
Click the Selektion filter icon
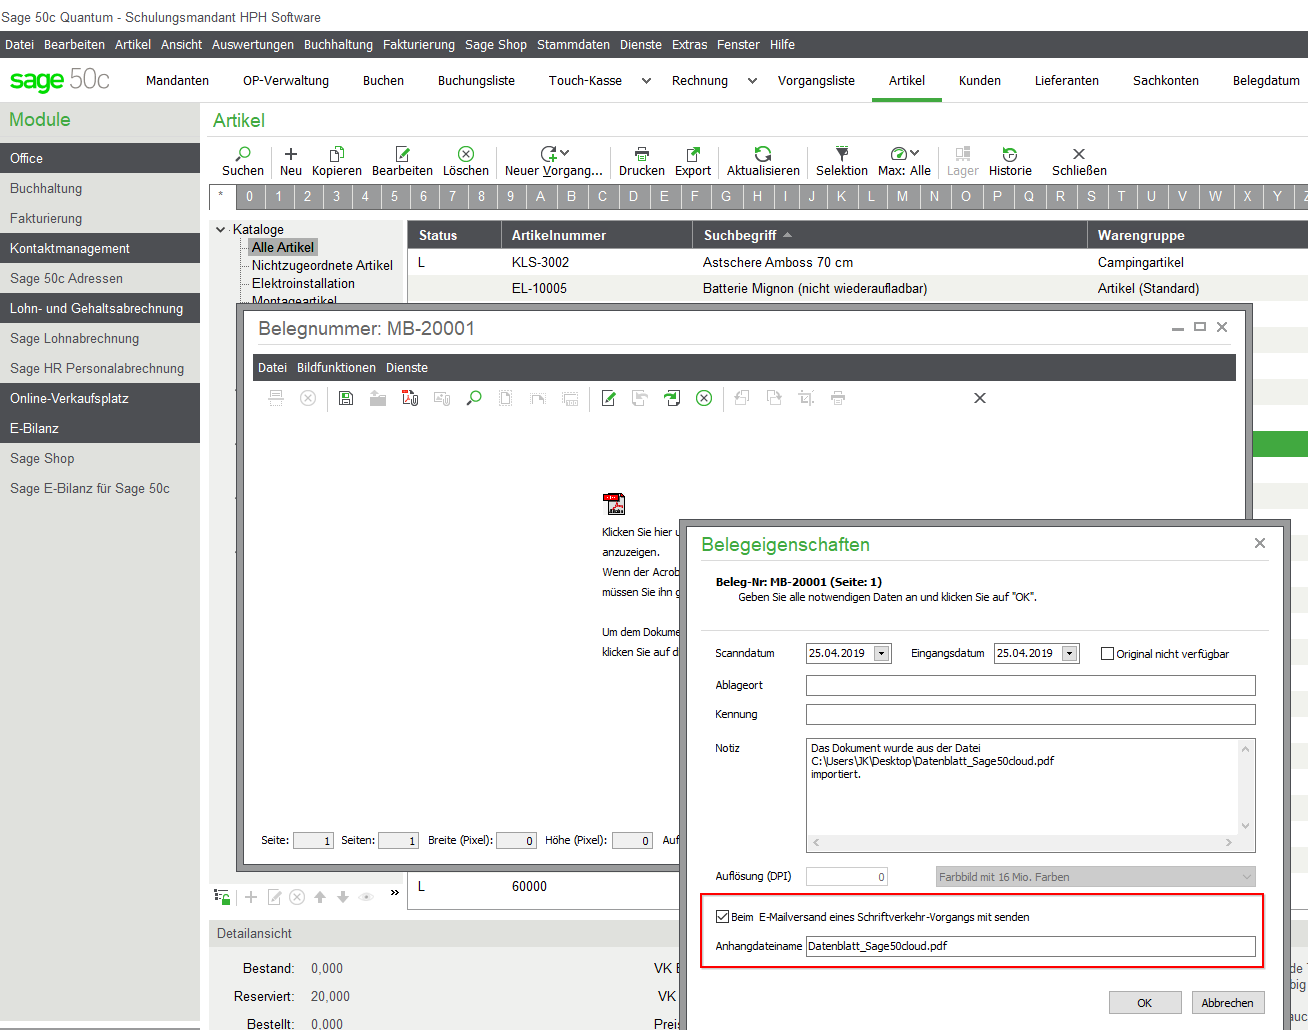click(x=842, y=154)
